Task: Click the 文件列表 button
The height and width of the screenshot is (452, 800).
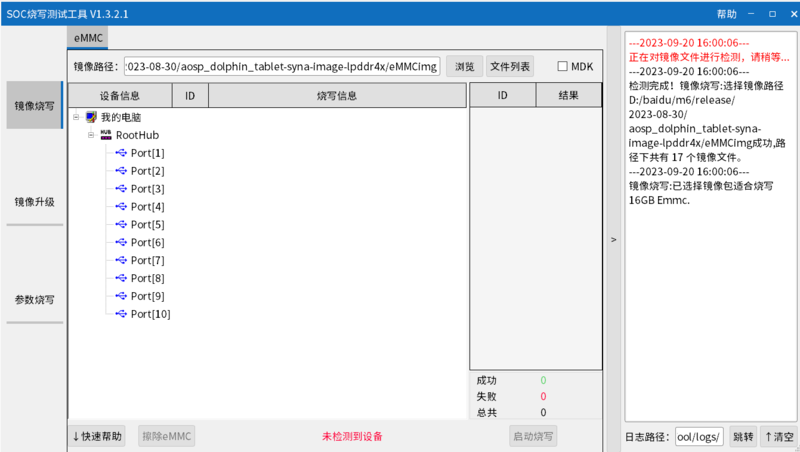Action: click(x=510, y=66)
